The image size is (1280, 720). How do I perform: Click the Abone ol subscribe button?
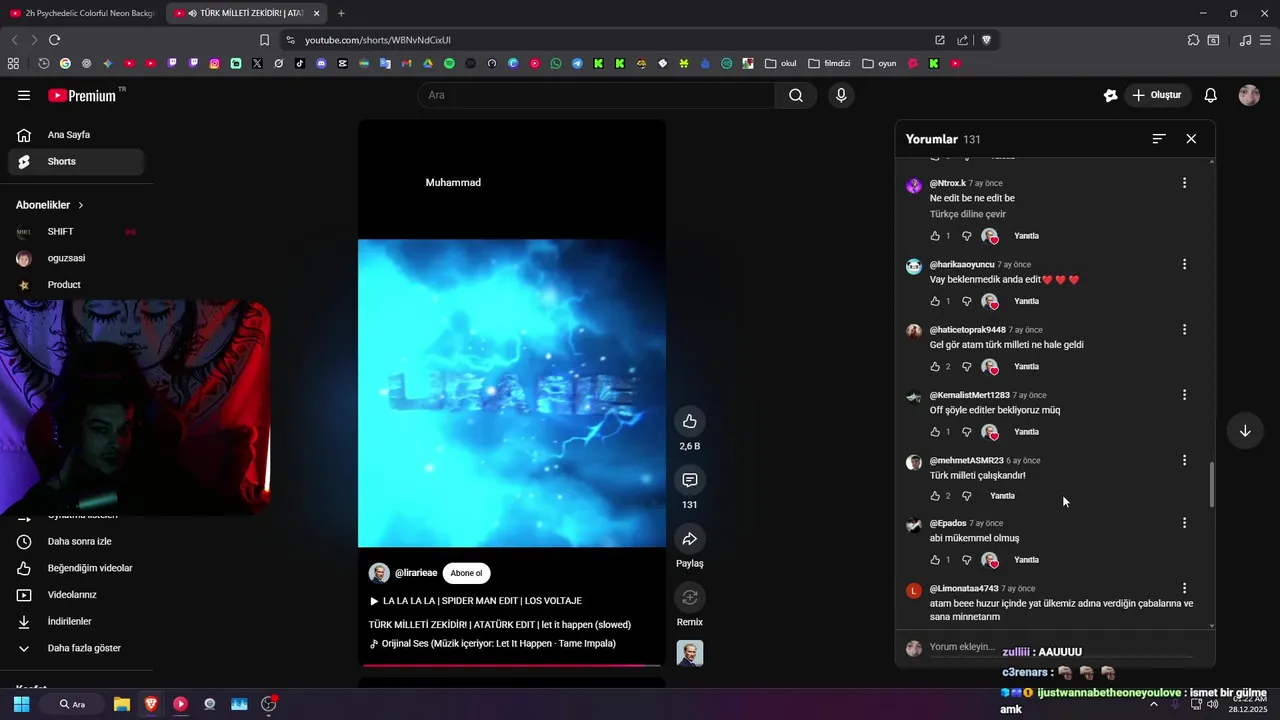pyautogui.click(x=466, y=573)
